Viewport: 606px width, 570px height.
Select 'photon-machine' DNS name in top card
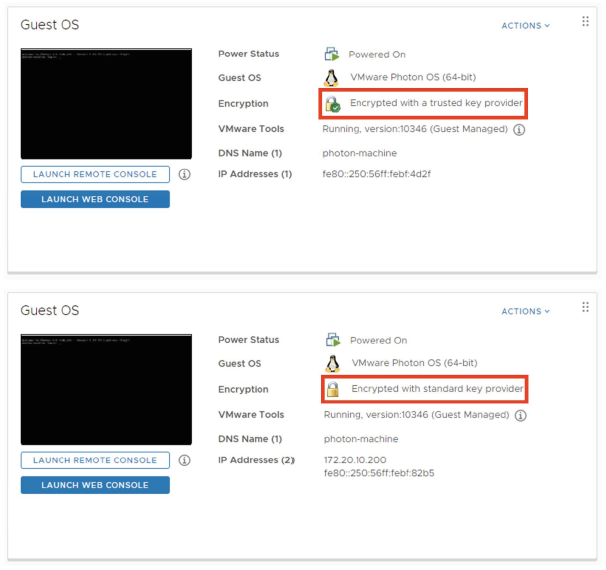[359, 153]
